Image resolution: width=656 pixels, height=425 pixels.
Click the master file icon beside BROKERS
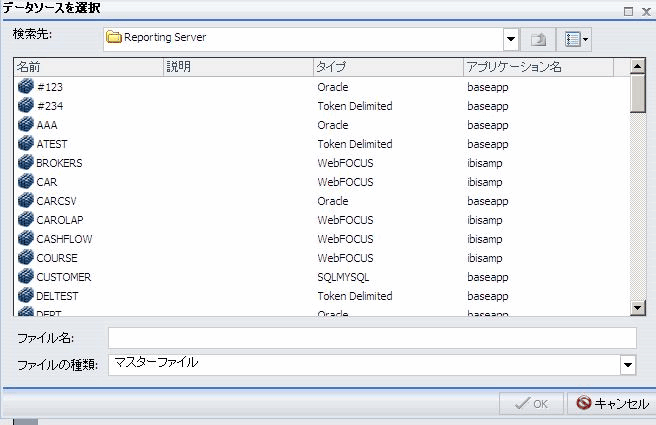pyautogui.click(x=26, y=162)
